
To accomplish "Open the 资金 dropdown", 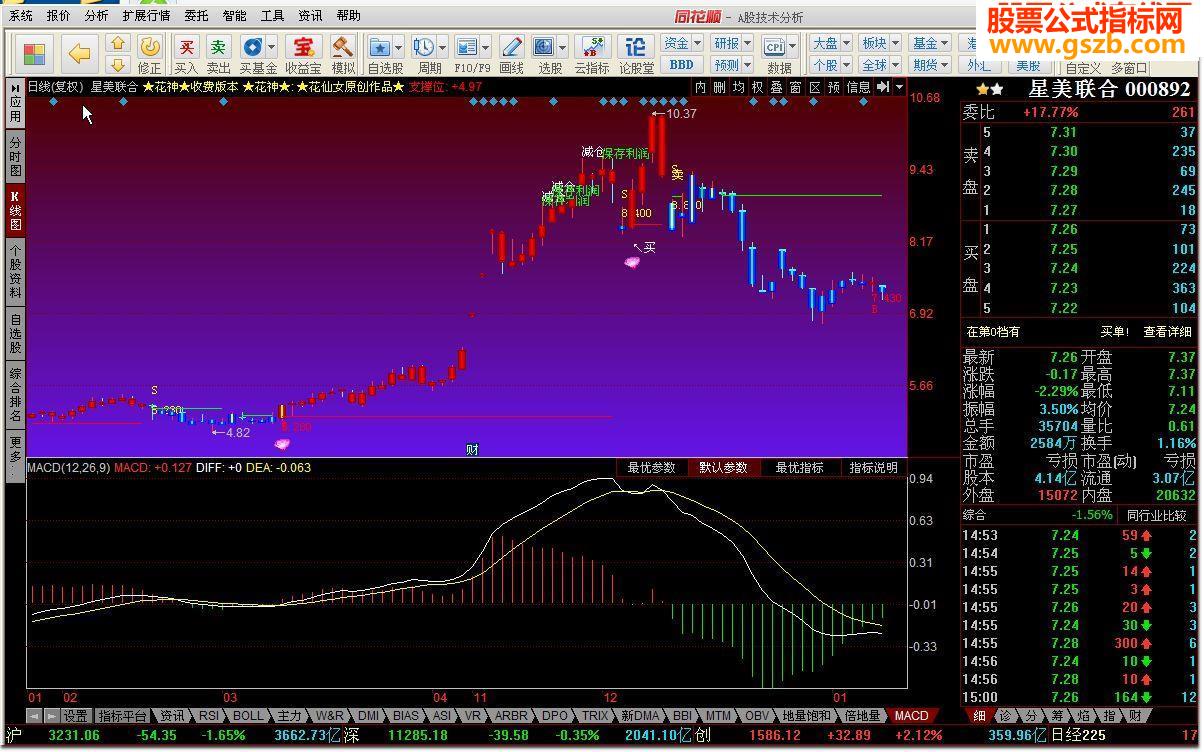I will (x=682, y=43).
